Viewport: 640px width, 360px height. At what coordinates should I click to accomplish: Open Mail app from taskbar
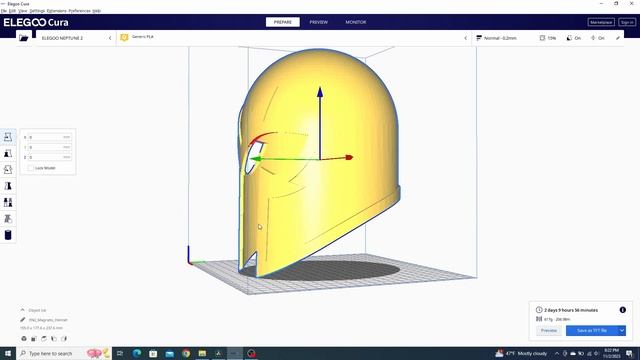[x=170, y=353]
